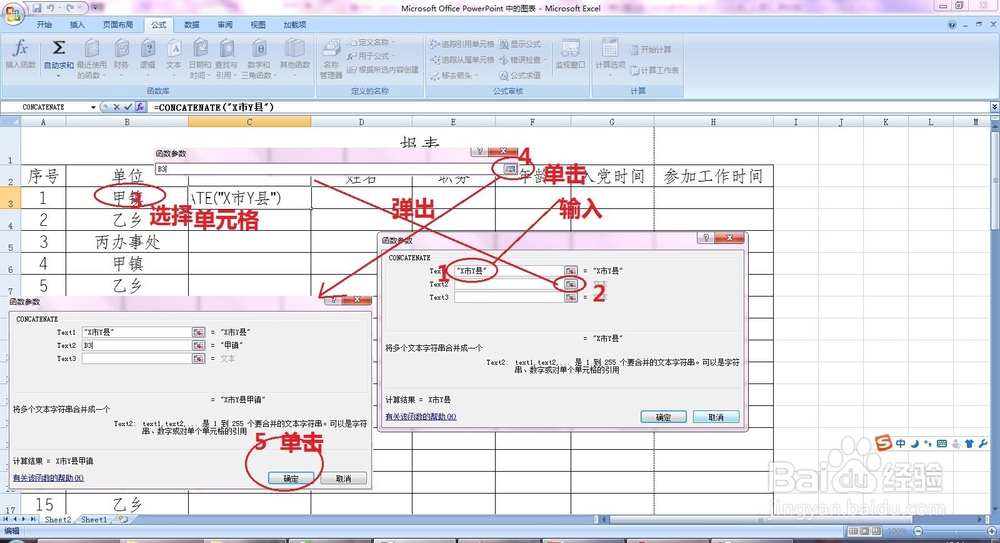Image resolution: width=1000 pixels, height=543 pixels.
Task: Switch to Page Break Preview in status bar
Action: [876, 531]
